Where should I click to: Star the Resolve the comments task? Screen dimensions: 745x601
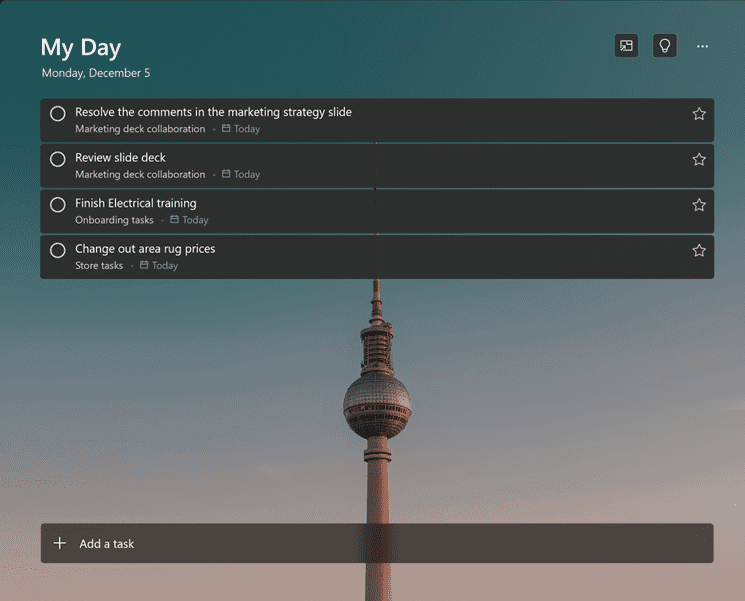point(698,114)
